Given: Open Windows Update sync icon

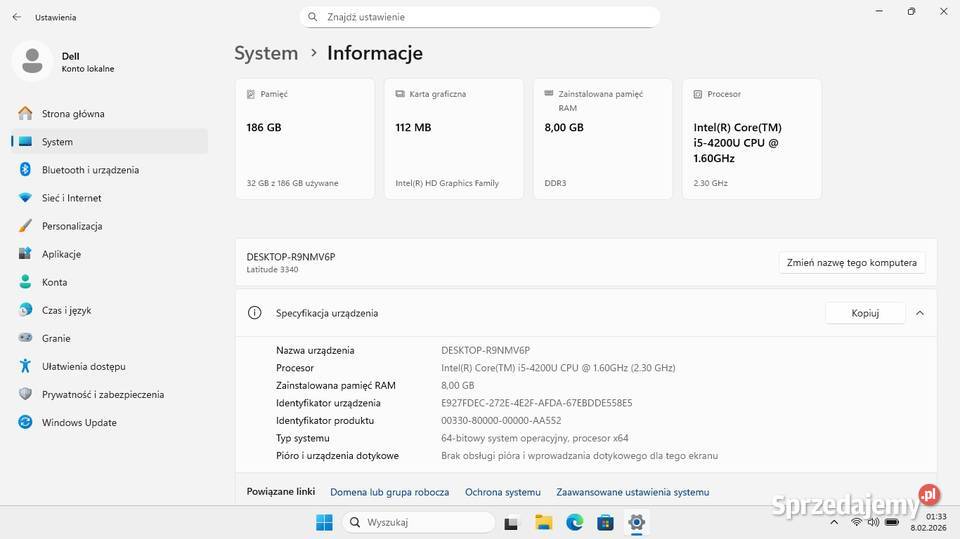Looking at the screenshot, I should point(25,422).
